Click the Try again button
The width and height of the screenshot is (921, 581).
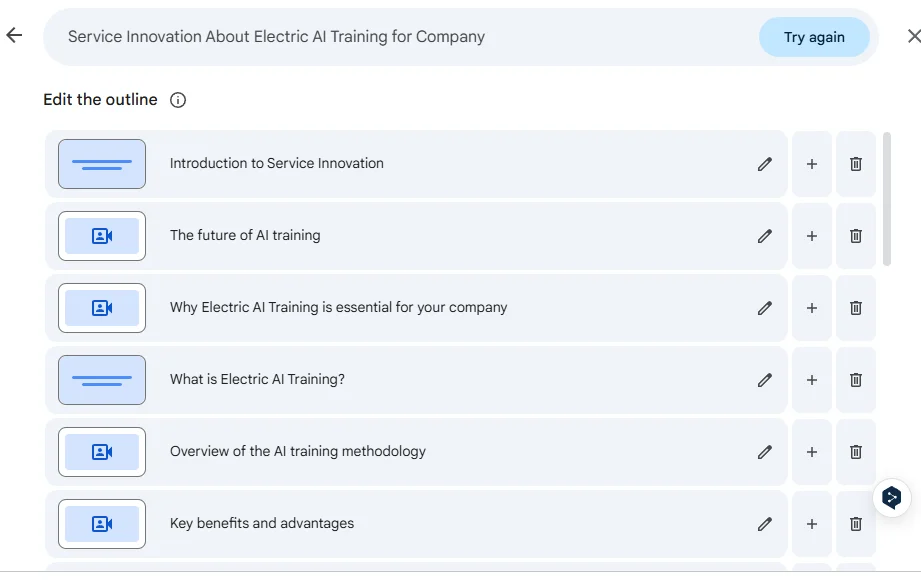(814, 37)
